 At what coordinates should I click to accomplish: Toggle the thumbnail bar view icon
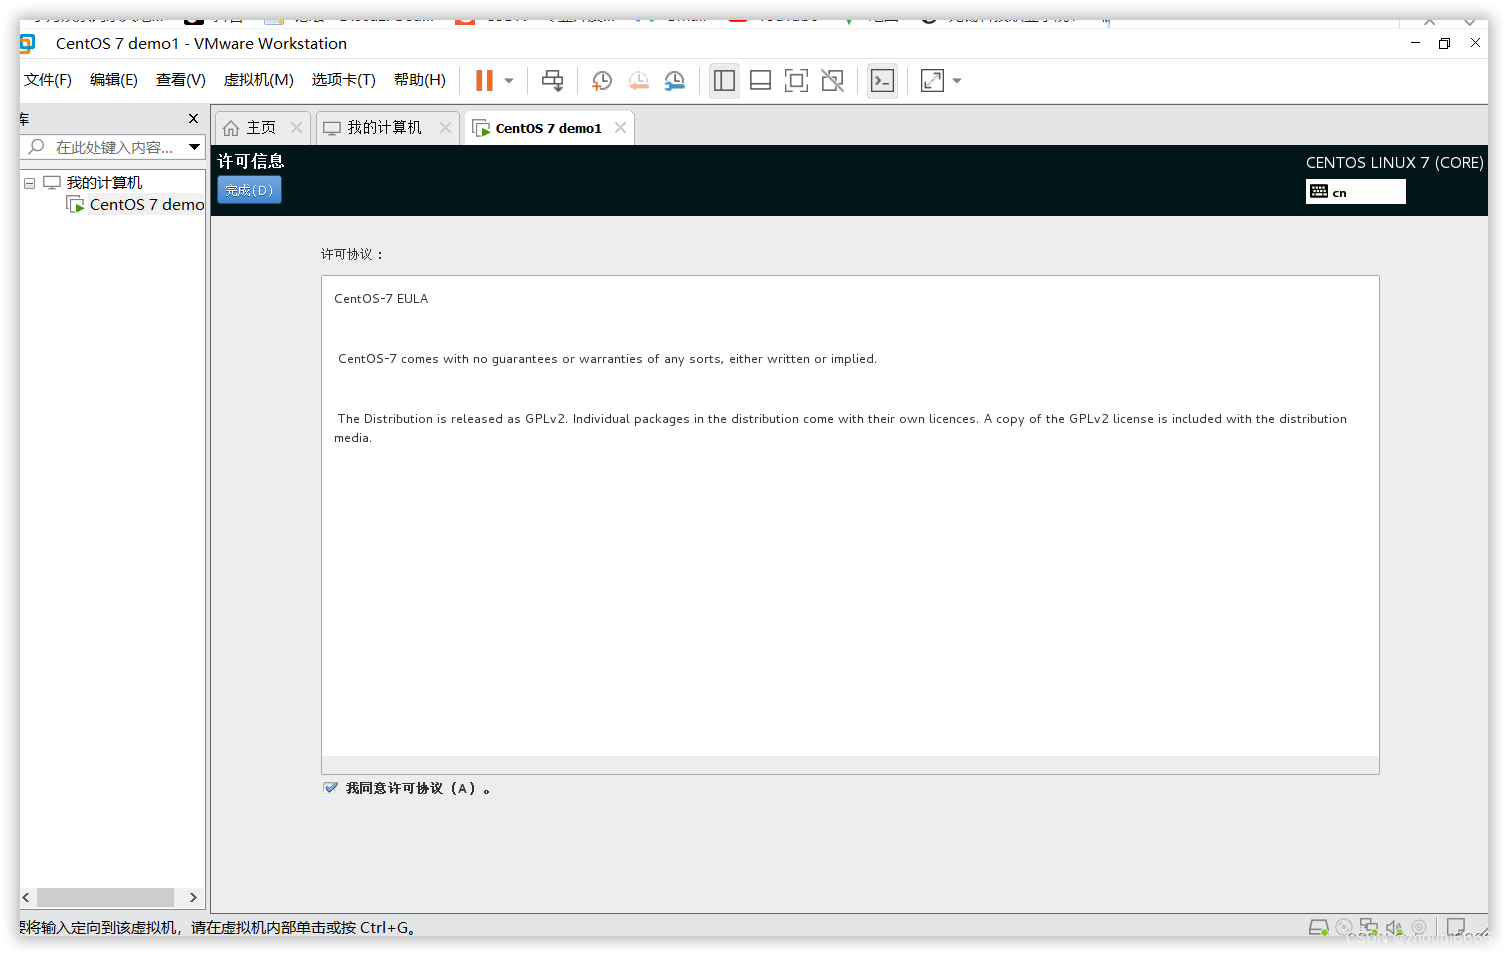click(760, 81)
